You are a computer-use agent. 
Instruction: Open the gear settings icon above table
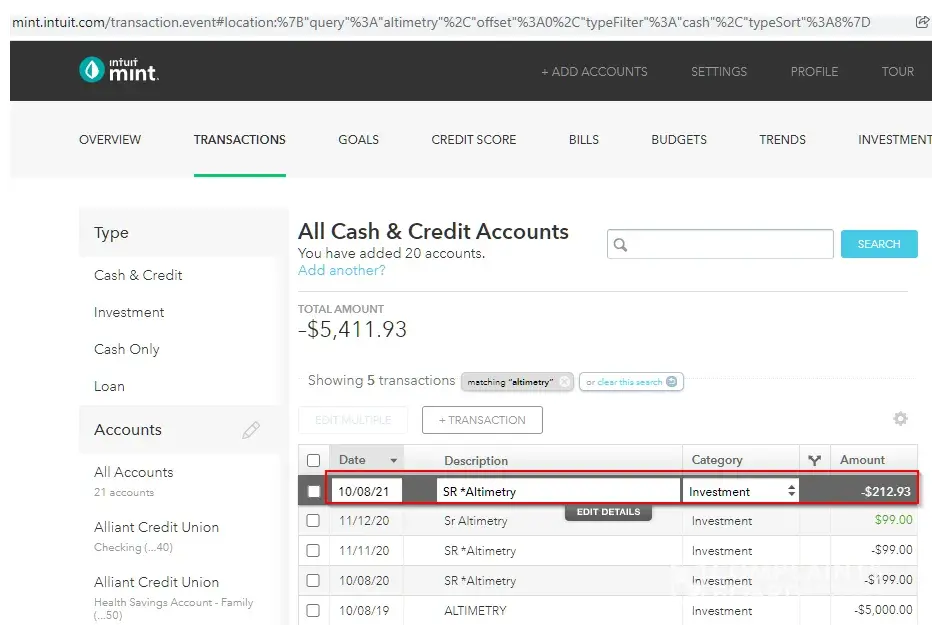pos(900,419)
